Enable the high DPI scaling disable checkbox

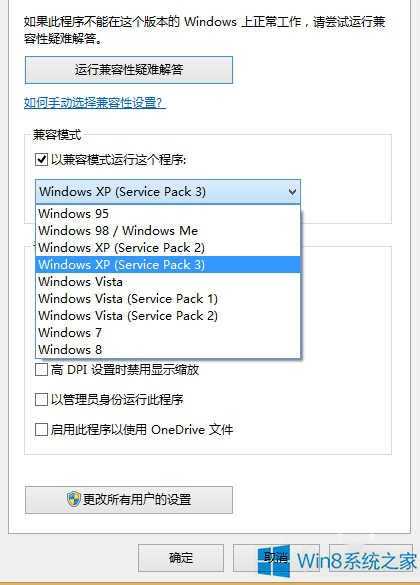click(x=41, y=370)
